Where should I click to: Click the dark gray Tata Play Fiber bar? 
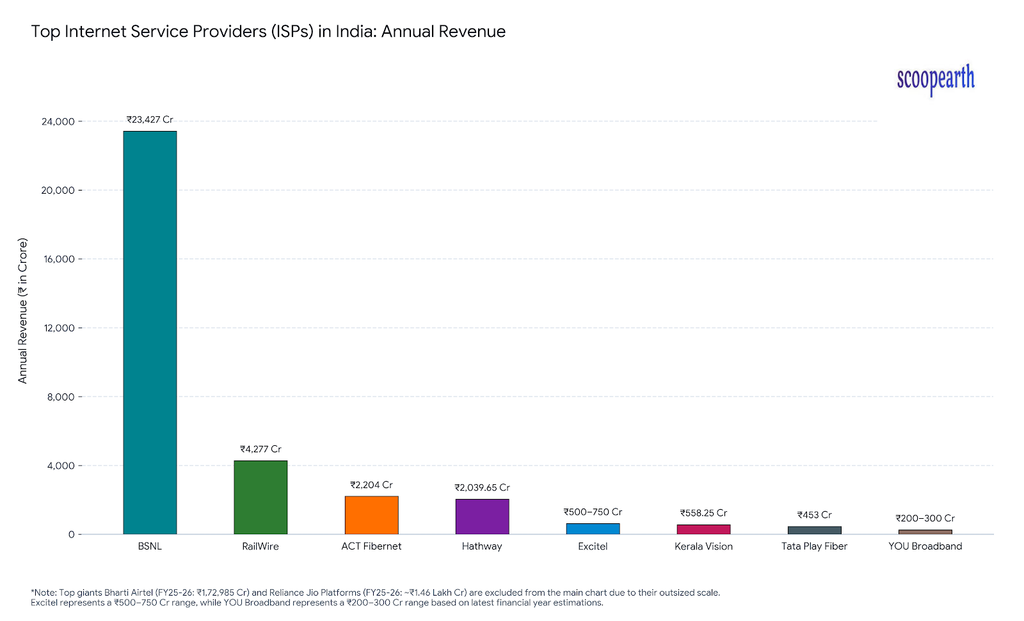(x=814, y=530)
